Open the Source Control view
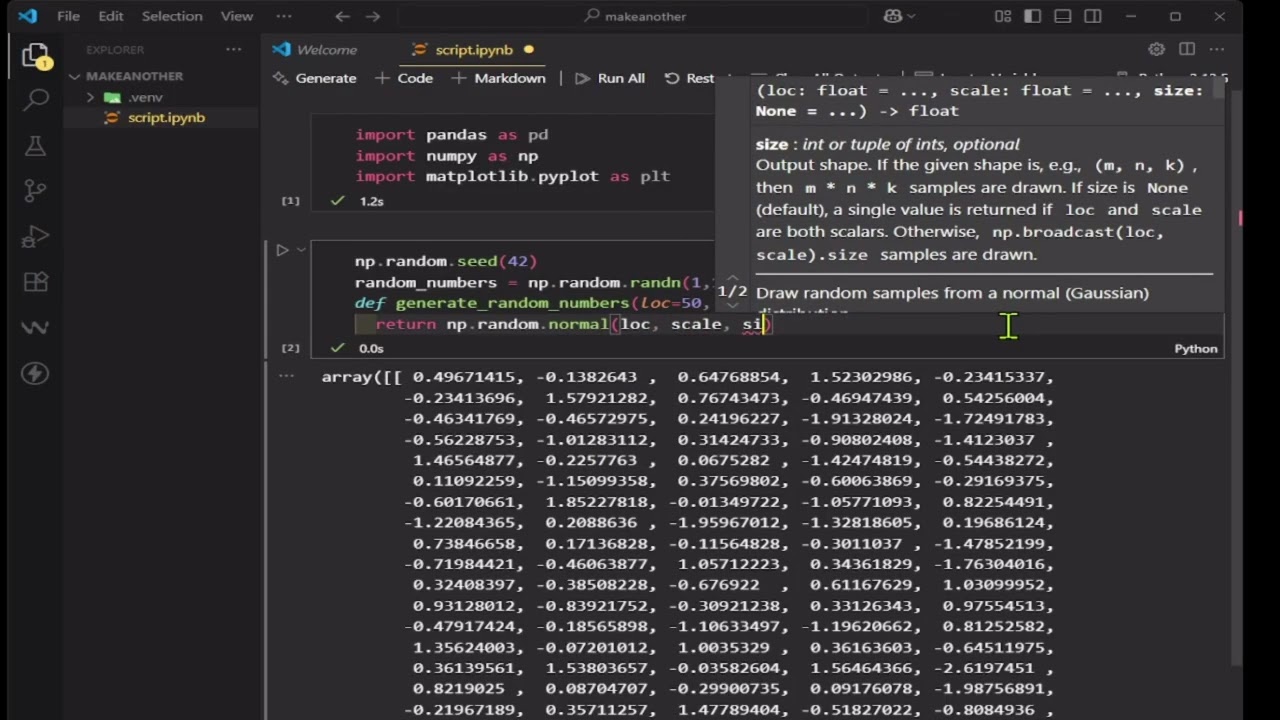Image resolution: width=1280 pixels, height=720 pixels. pos(35,190)
